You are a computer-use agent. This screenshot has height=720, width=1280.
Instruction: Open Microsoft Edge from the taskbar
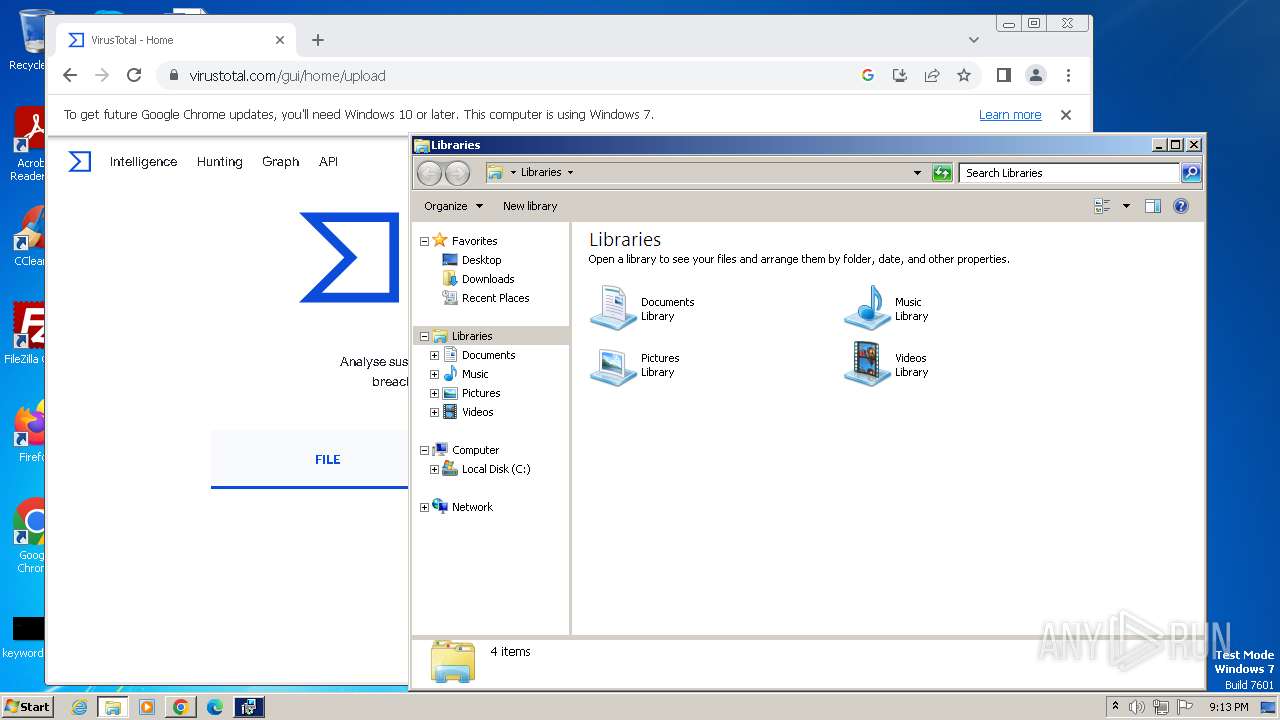pyautogui.click(x=215, y=707)
